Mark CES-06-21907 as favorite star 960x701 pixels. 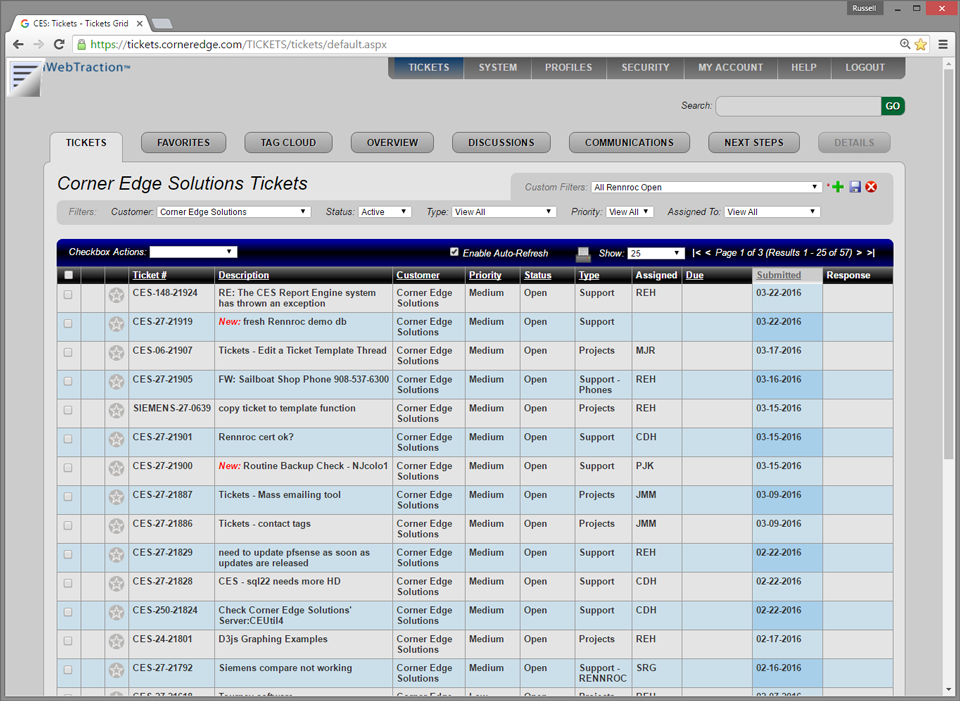click(x=116, y=353)
